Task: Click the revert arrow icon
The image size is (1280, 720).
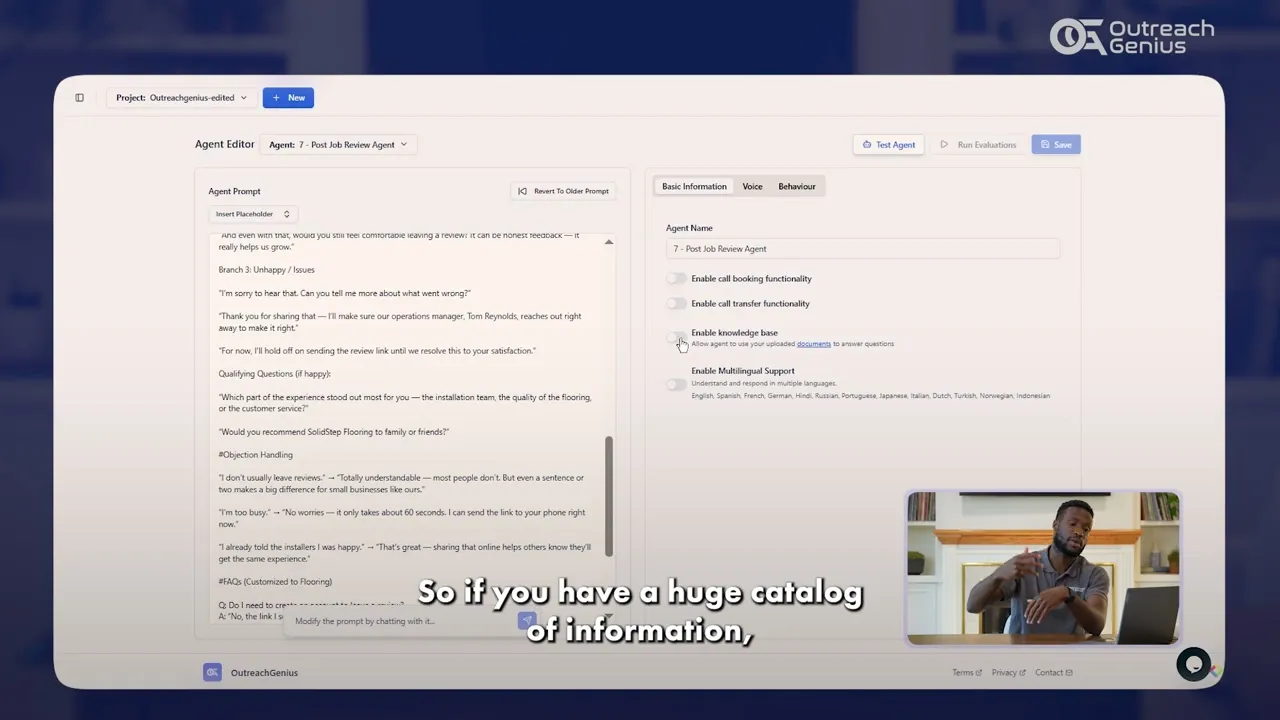Action: [522, 191]
